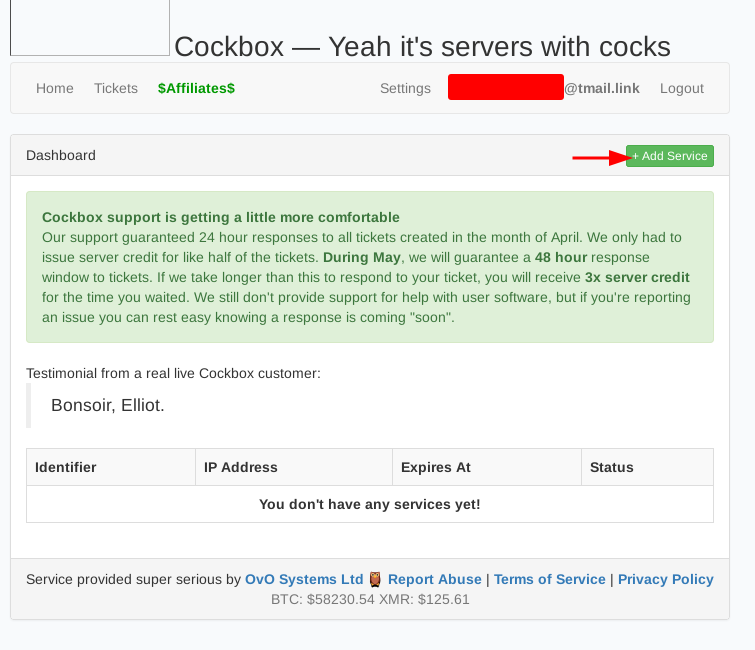This screenshot has height=650, width=755.
Task: Open account Settings in the navbar
Action: point(405,88)
